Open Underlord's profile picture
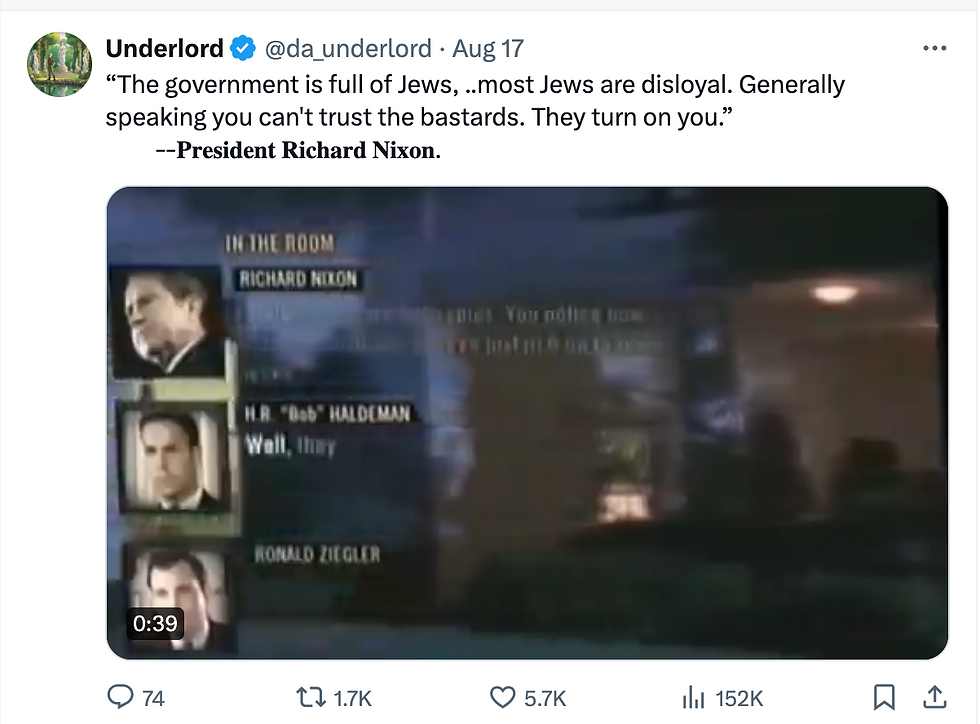This screenshot has width=980, height=724. tap(60, 64)
